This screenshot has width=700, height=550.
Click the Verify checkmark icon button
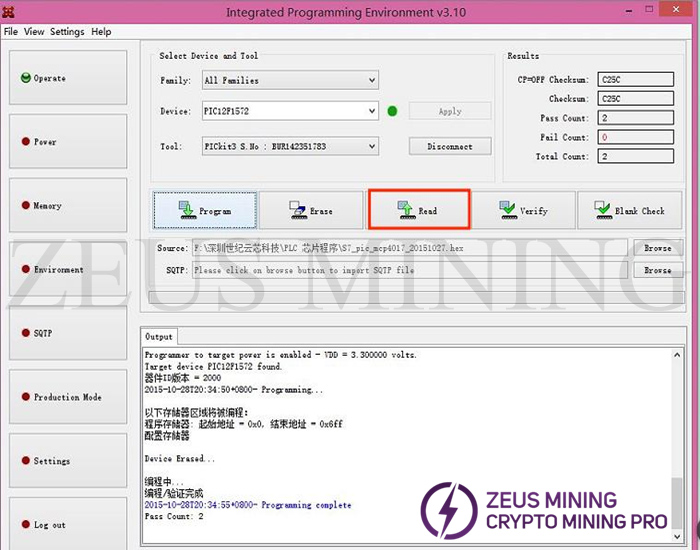click(x=524, y=211)
